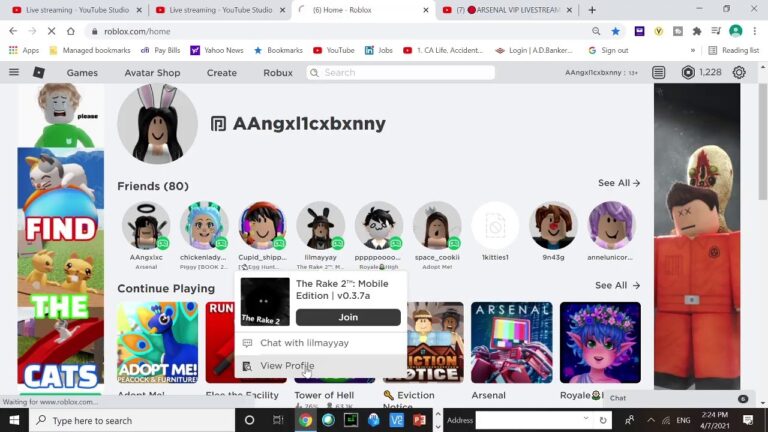Expand the bookmarks bar overflow chevron
The height and width of the screenshot is (432, 768).
[x=692, y=50]
